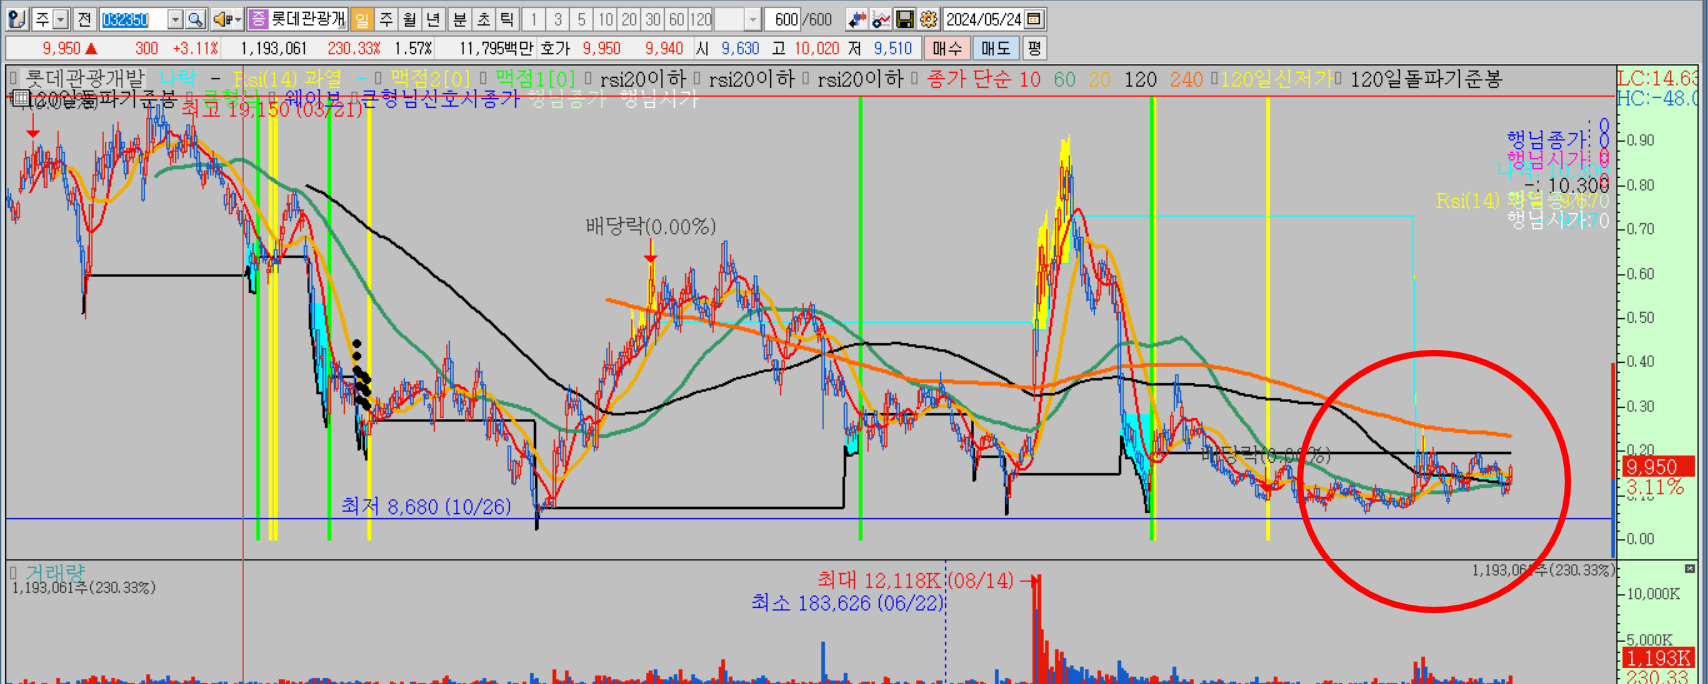This screenshot has height=684, width=1708.
Task: Click the LC:14.63 readout at top right
Action: [x=1657, y=78]
